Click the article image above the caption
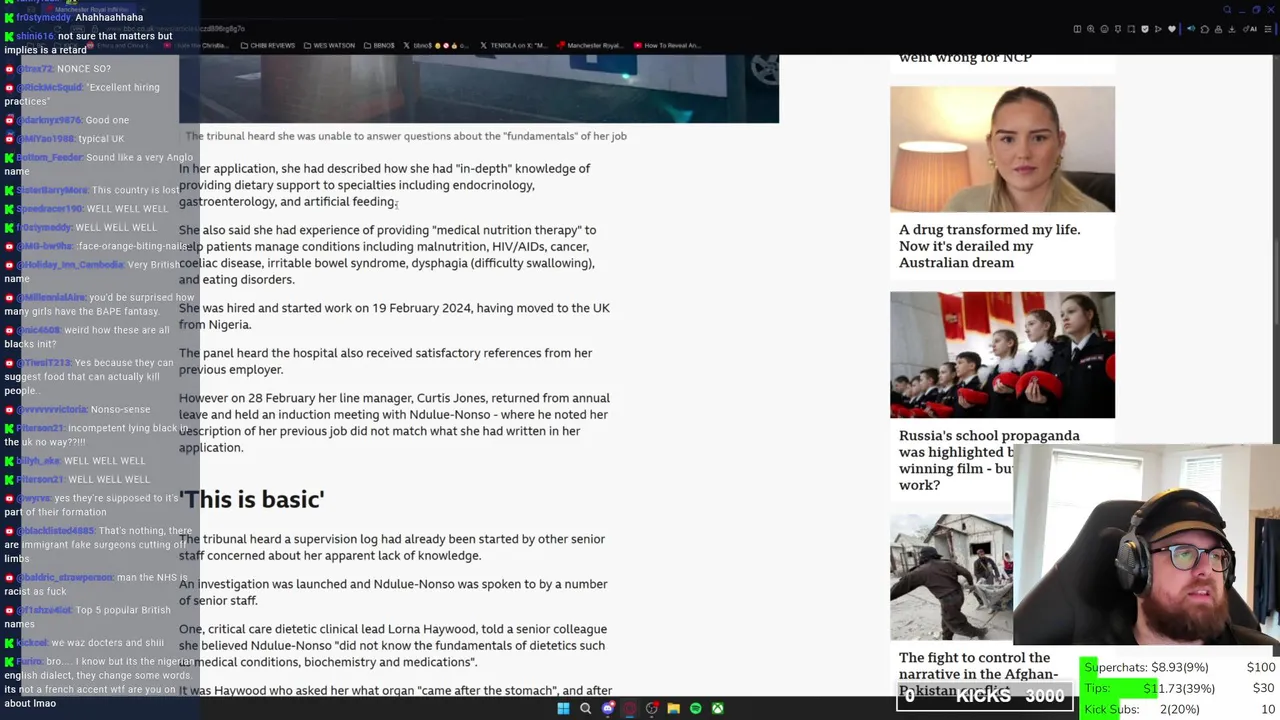 (479, 89)
